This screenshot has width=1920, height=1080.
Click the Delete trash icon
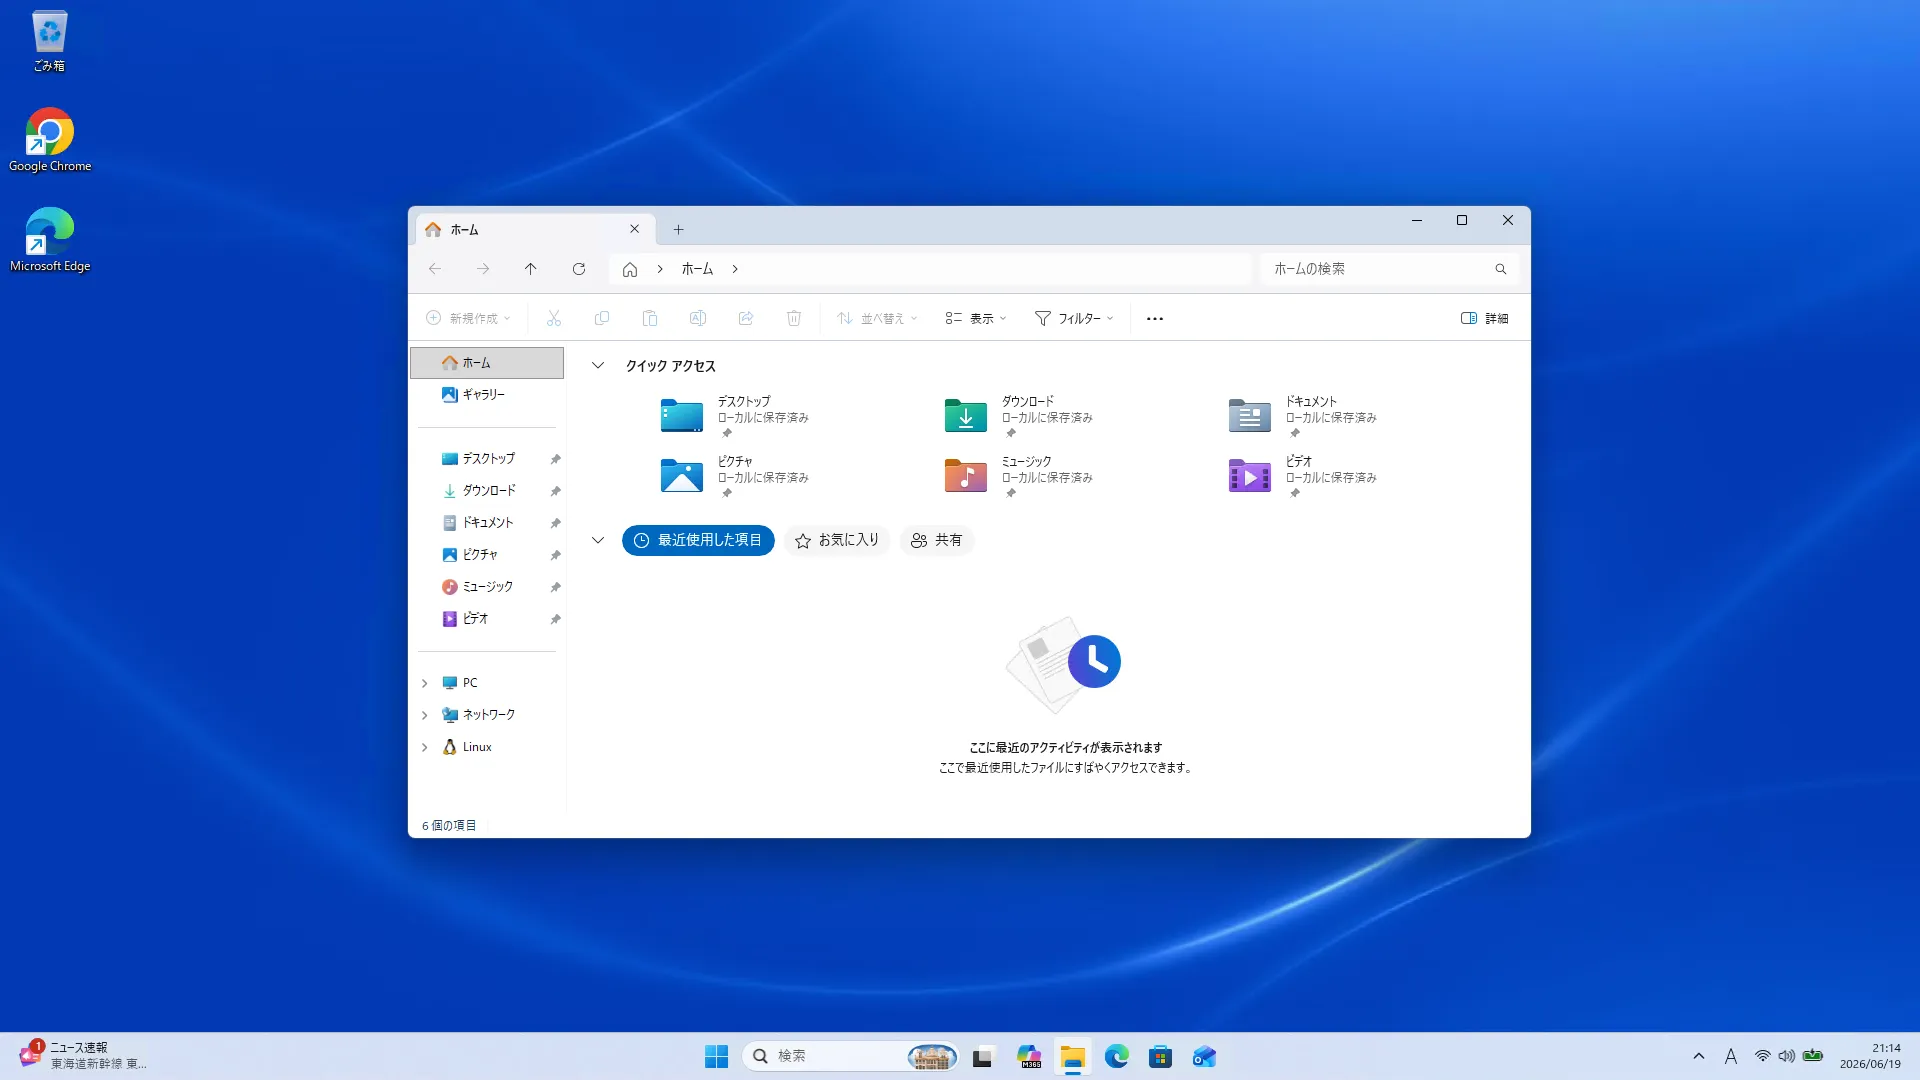tap(793, 318)
